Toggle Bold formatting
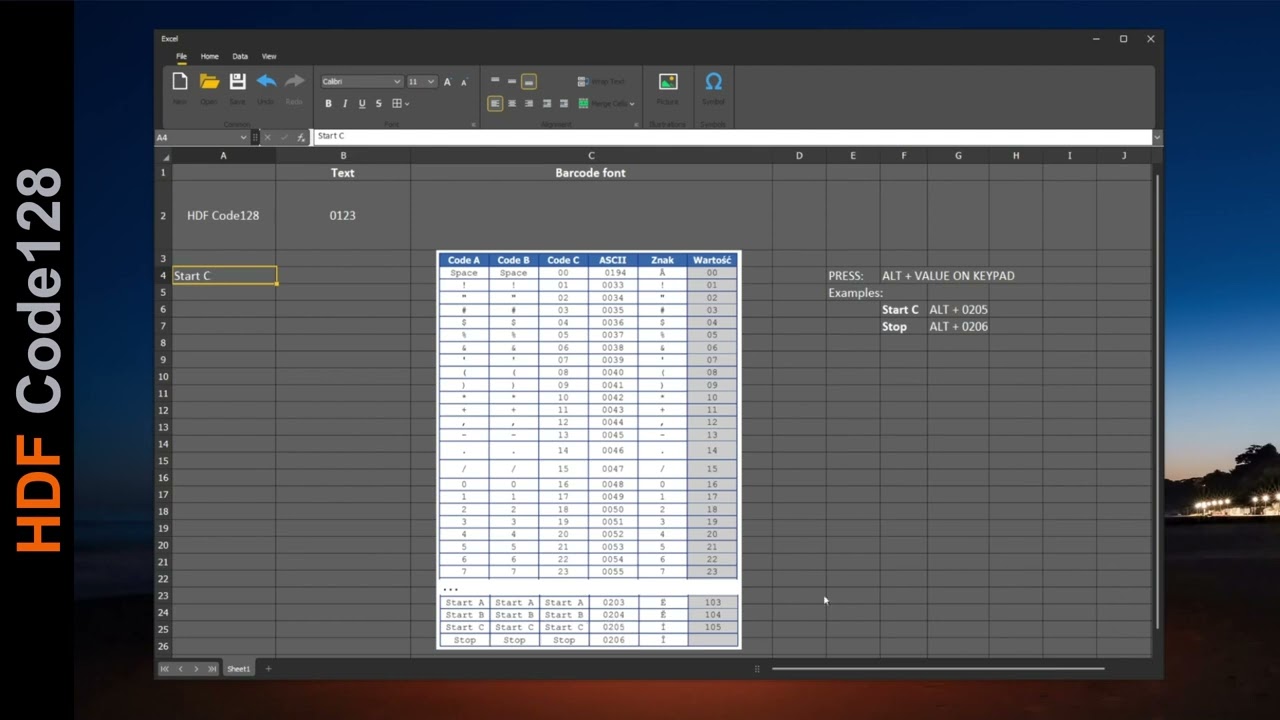Viewport: 1280px width, 720px height. 328,104
